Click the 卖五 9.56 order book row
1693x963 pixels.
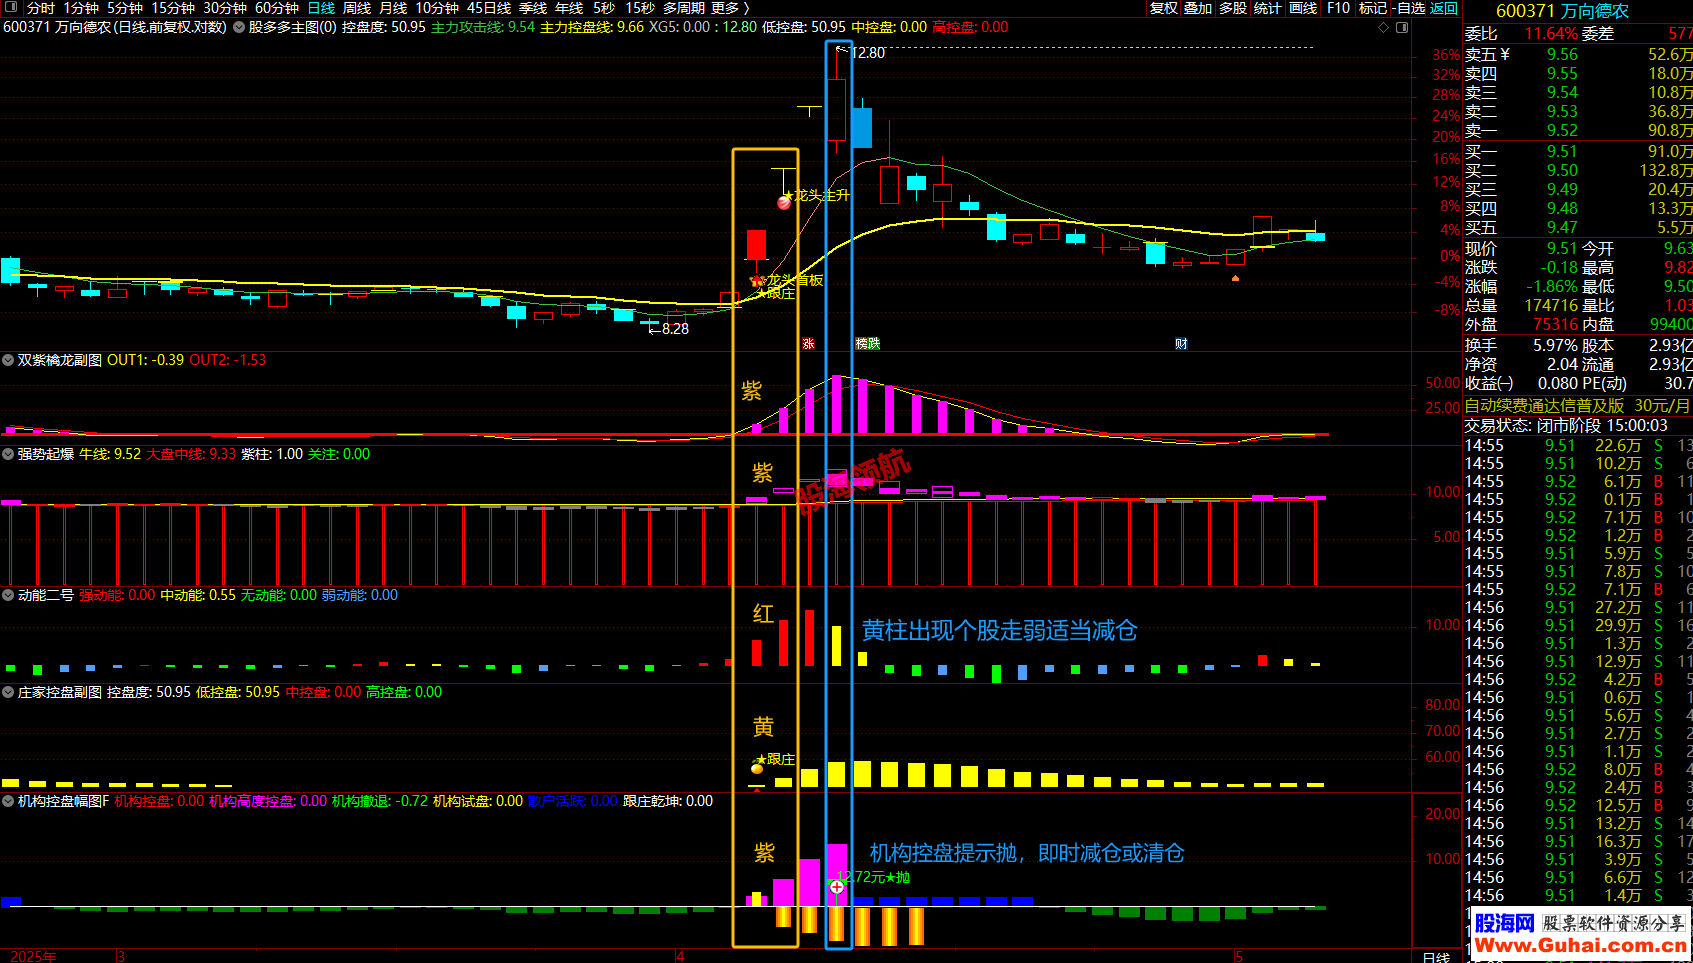[x=1578, y=55]
